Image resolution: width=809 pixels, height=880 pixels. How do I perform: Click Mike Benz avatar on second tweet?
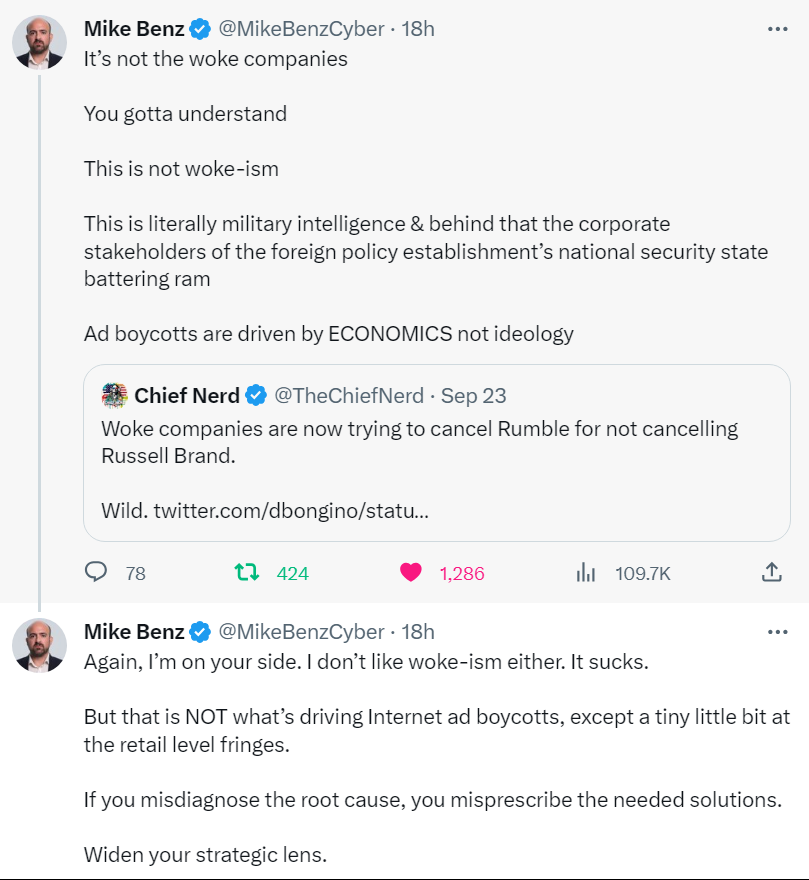(x=39, y=645)
